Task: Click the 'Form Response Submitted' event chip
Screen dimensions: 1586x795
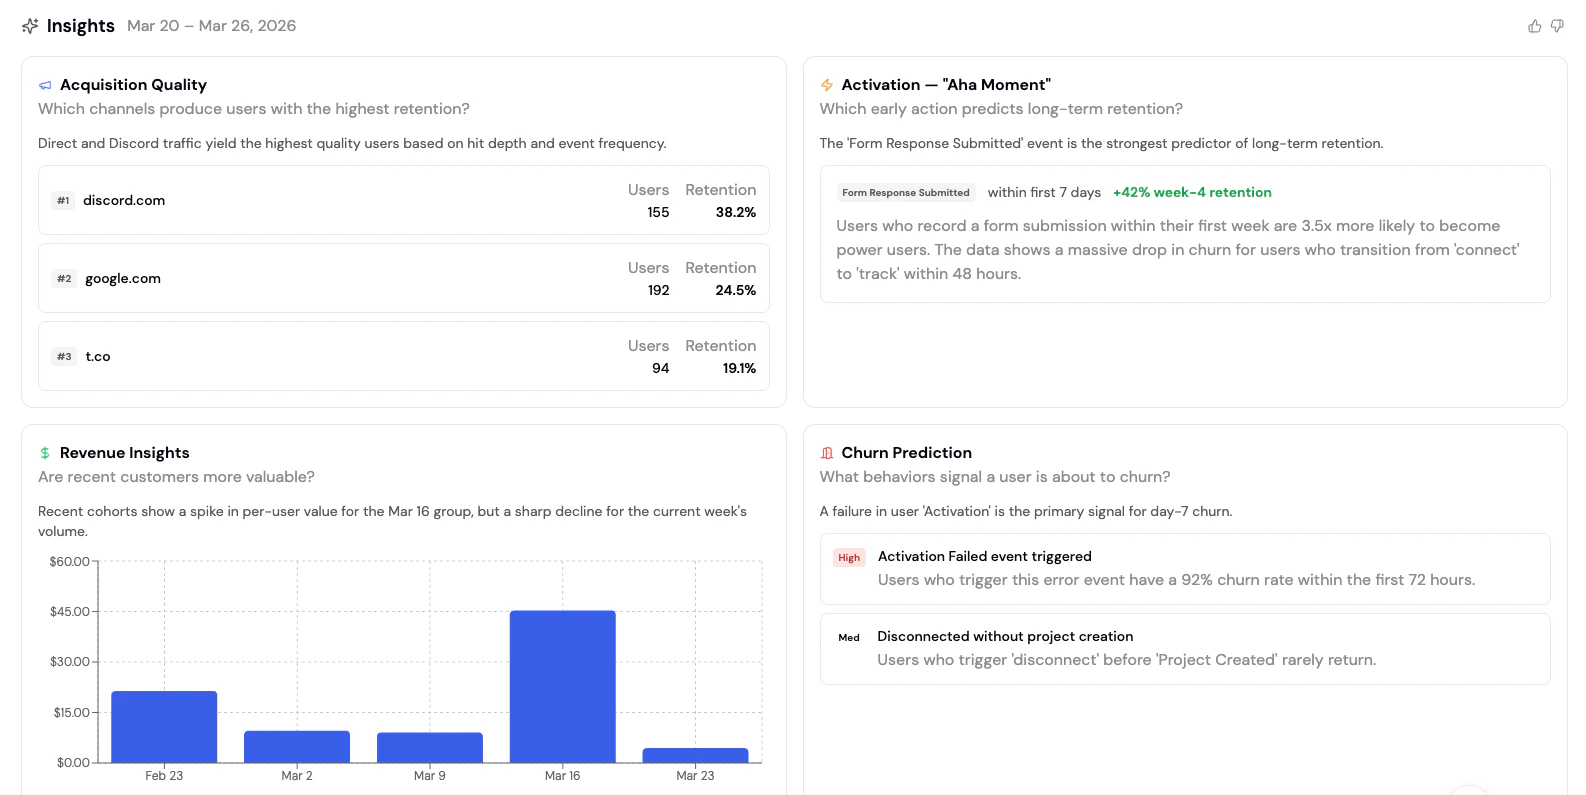Action: click(905, 192)
